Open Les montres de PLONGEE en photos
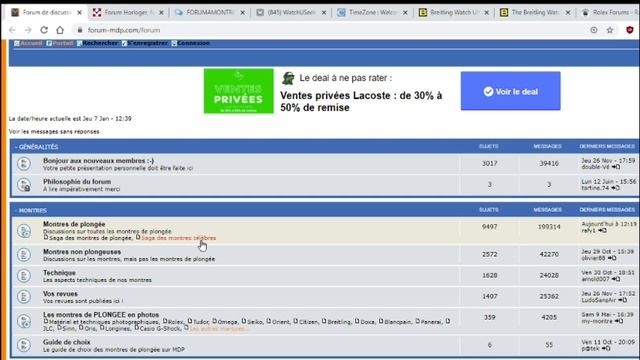640x360 pixels. coord(101,315)
